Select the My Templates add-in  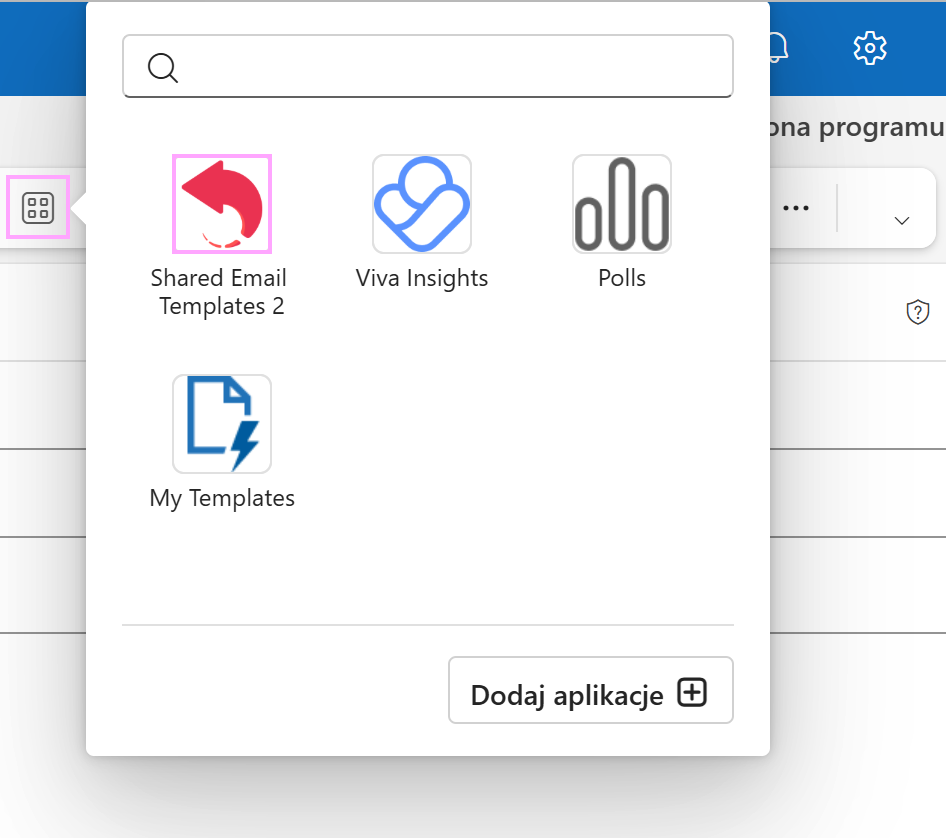(221, 423)
